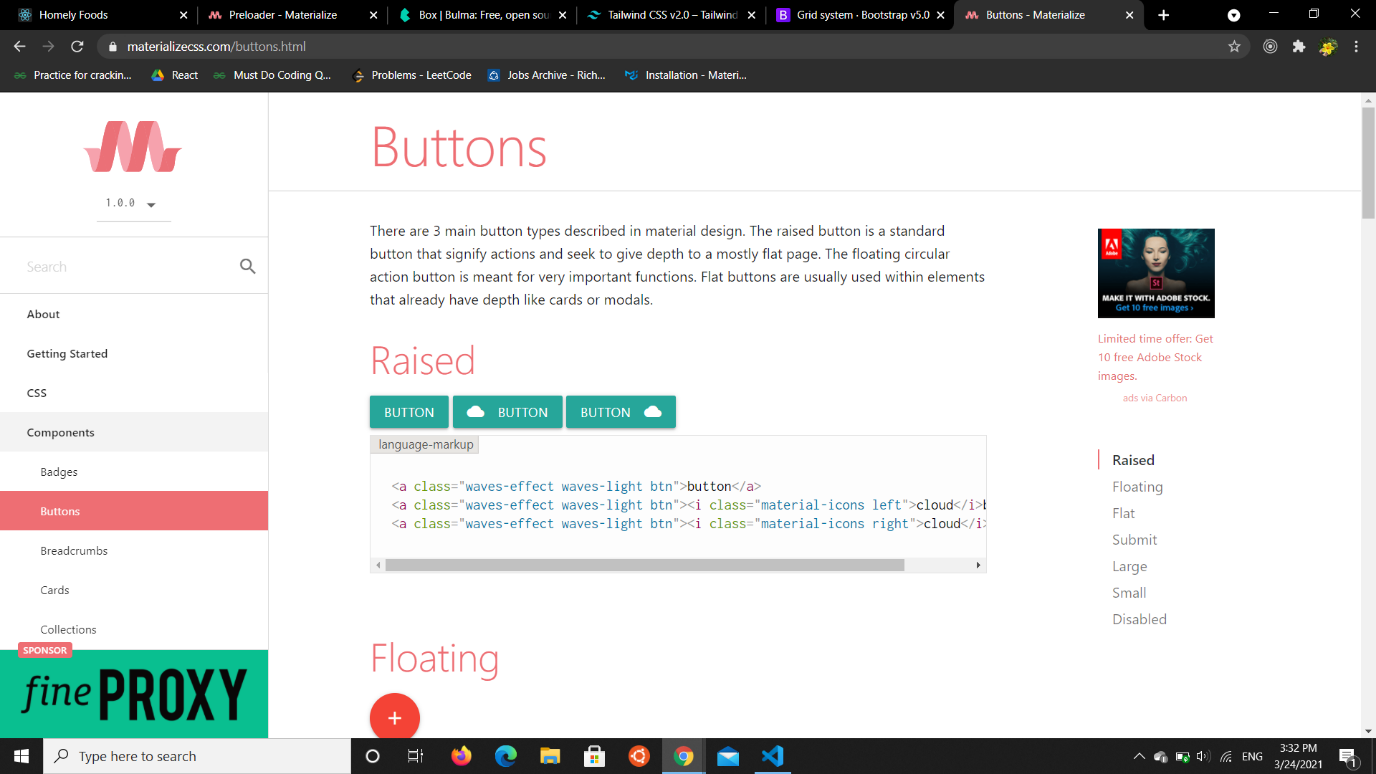Reload the page using the refresh icon
Viewport: 1376px width, 774px height.
(x=77, y=46)
